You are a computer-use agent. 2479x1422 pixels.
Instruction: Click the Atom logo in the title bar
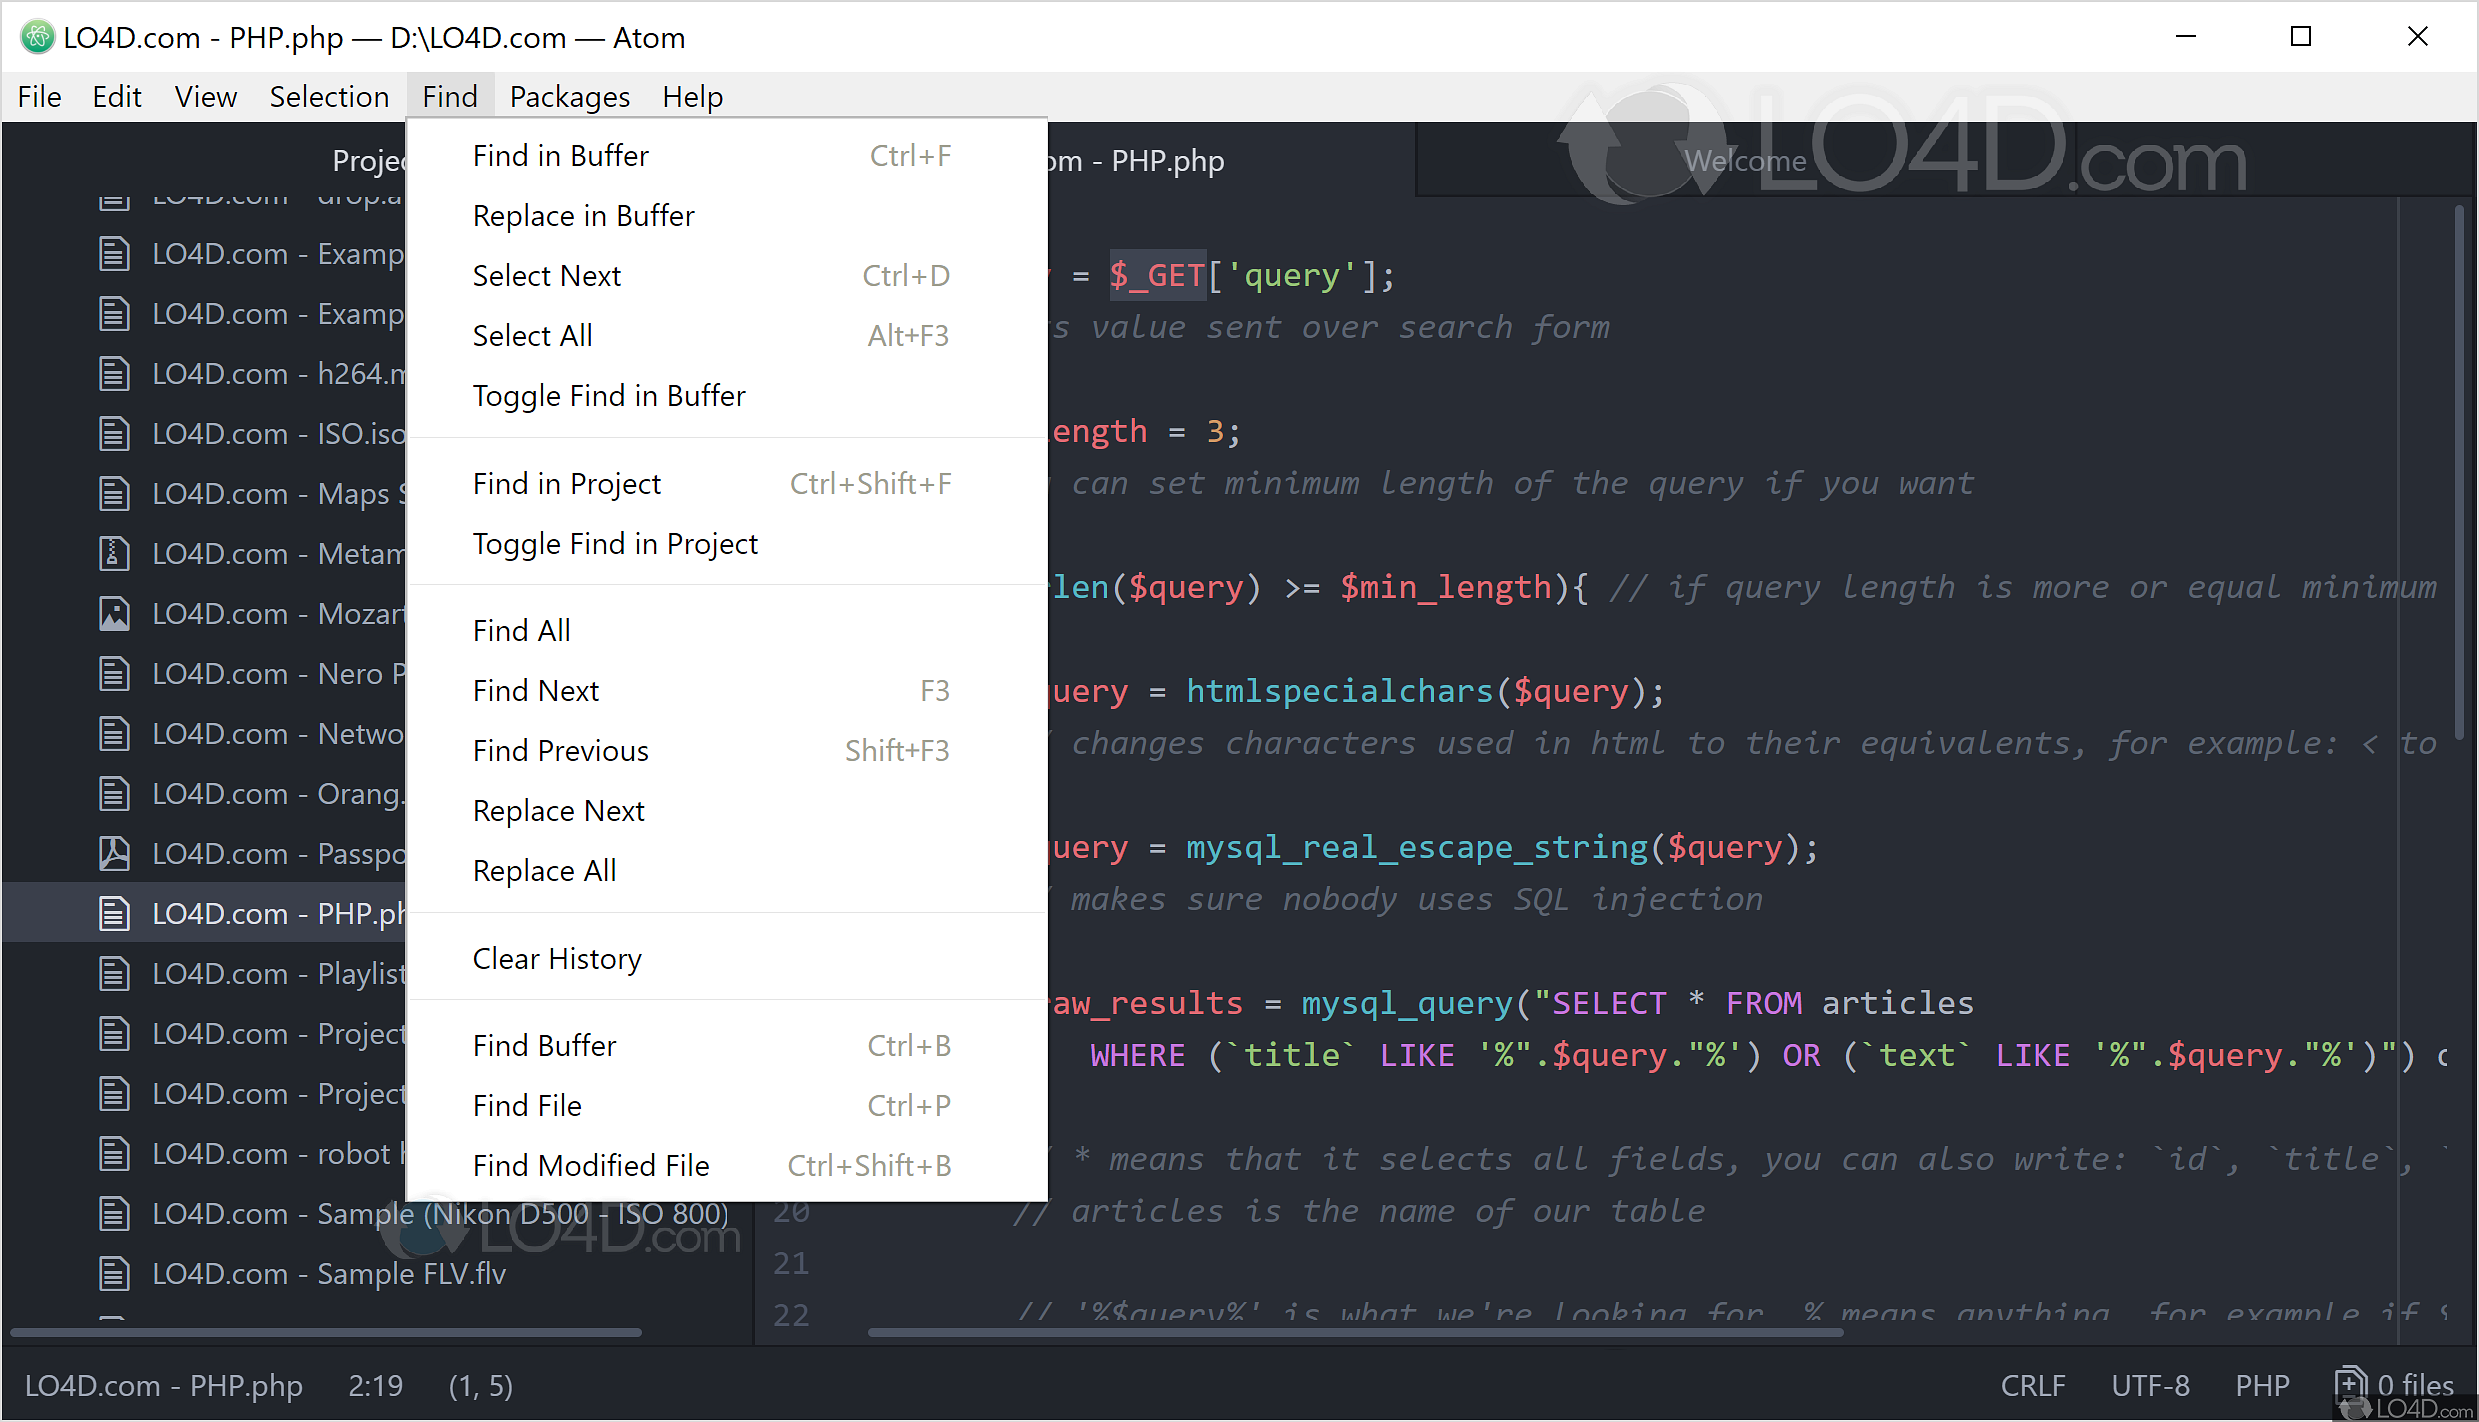(x=37, y=37)
